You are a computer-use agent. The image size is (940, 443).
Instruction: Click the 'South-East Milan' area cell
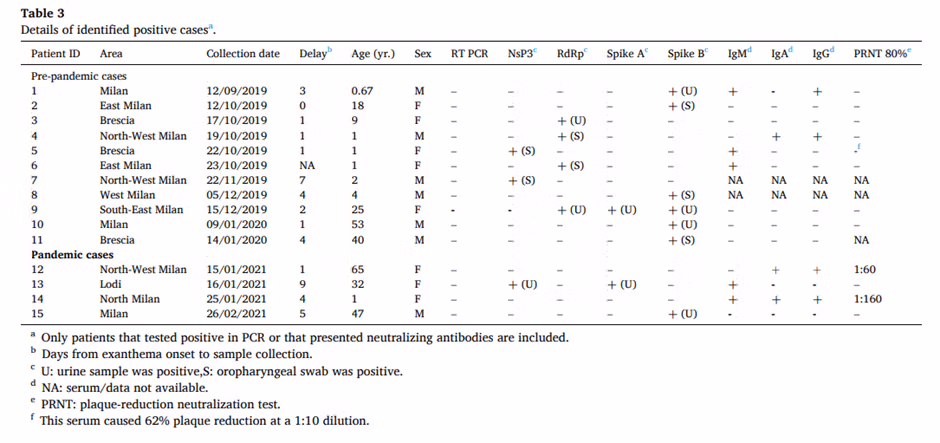[x=142, y=210]
